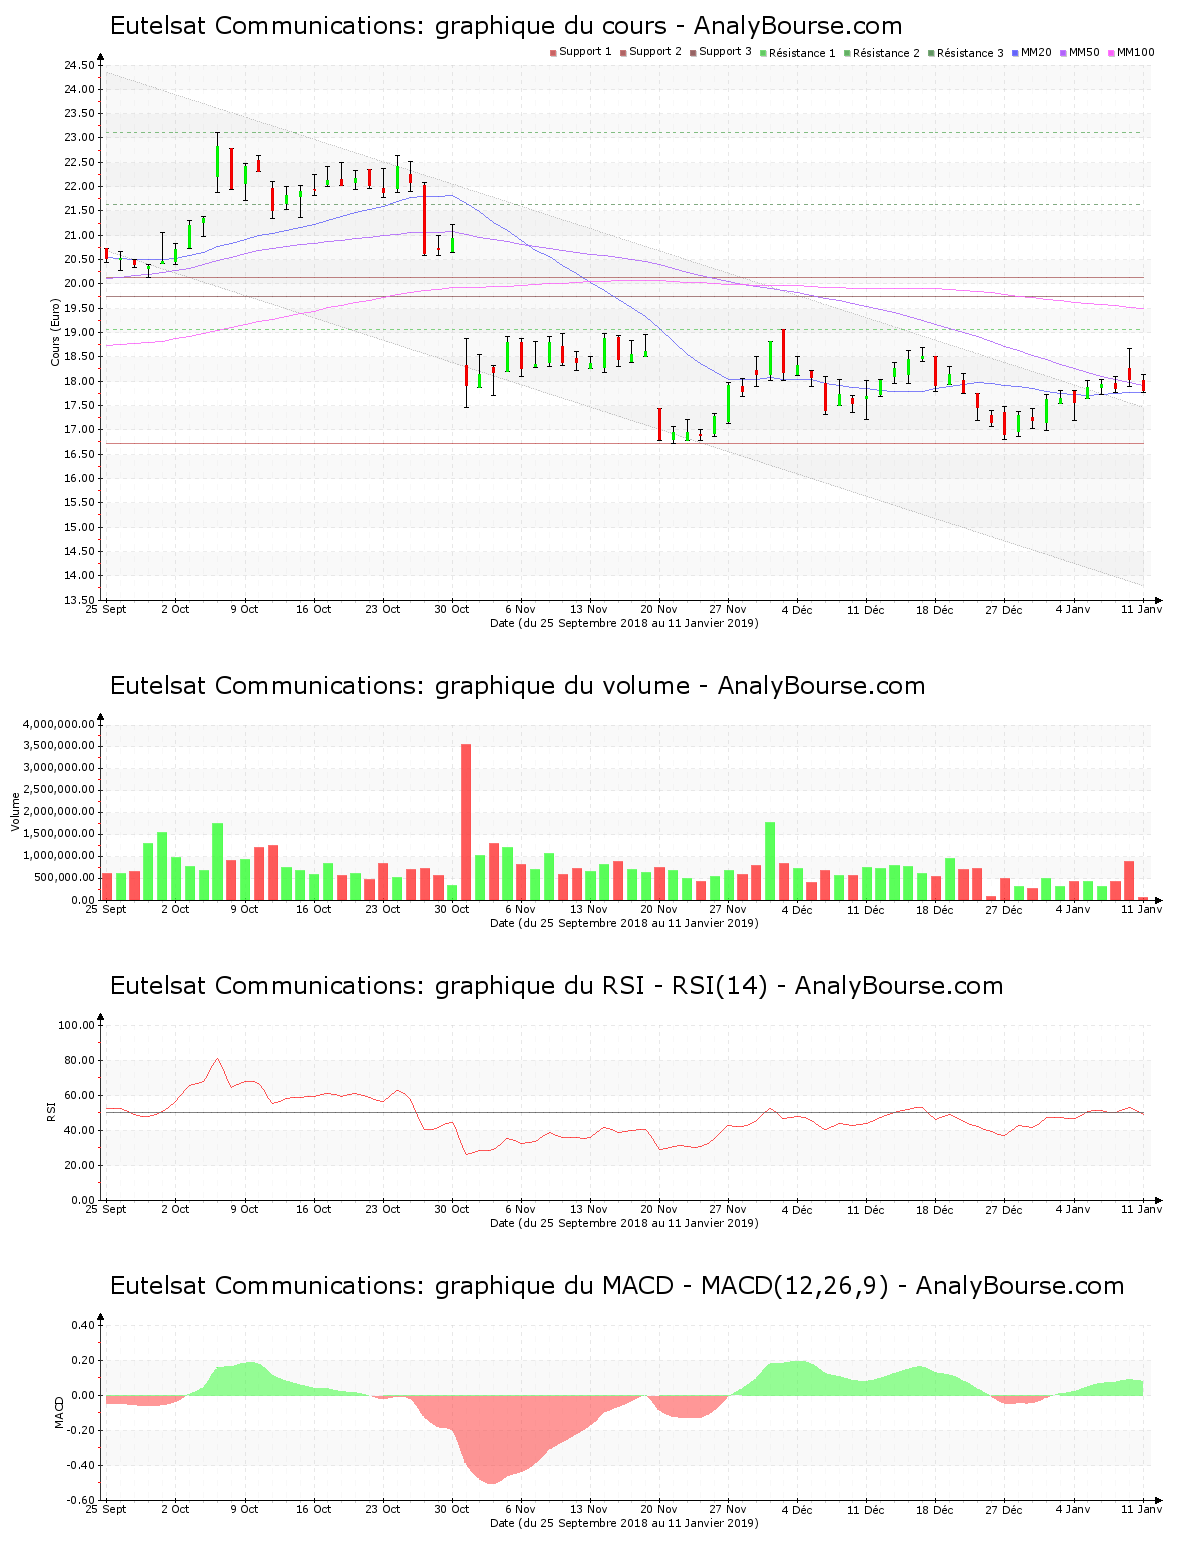1200x1550 pixels.
Task: Click the 'MACD' y-axis label
Action: [x=59, y=1412]
